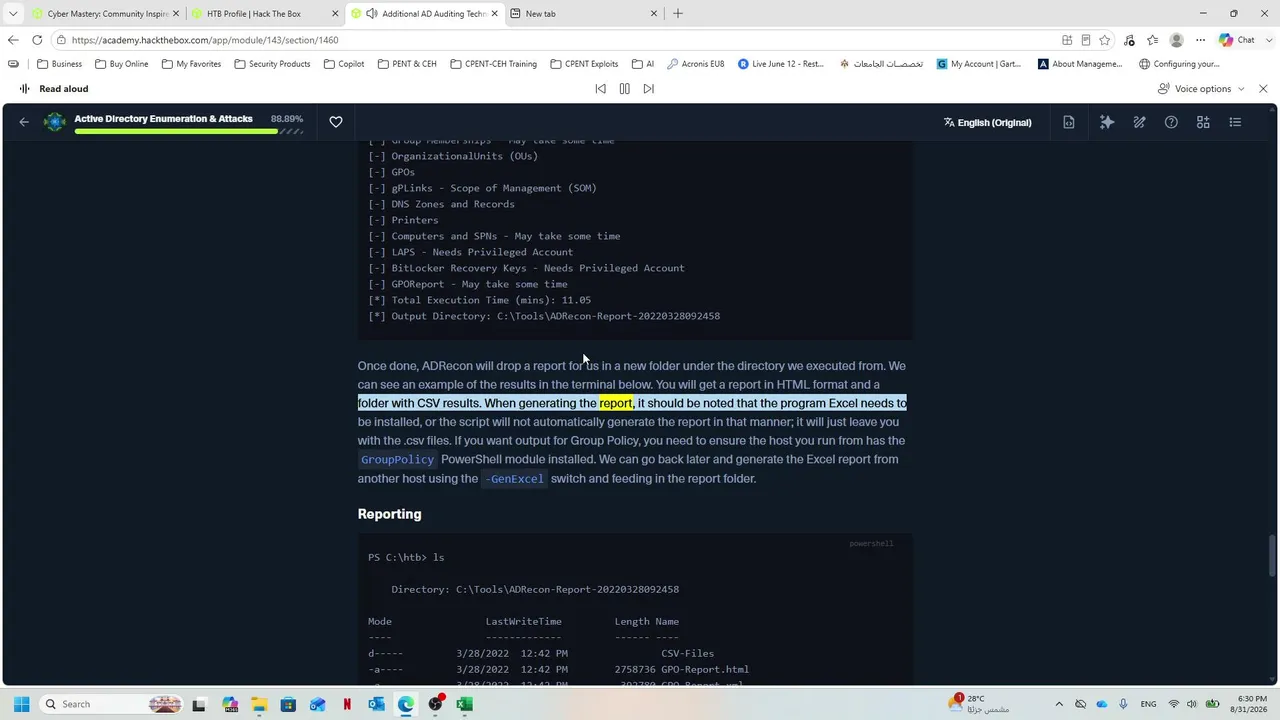Open the Live June 12 - Rest... bookmark
Image resolution: width=1280 pixels, height=720 pixels.
pyautogui.click(x=781, y=64)
